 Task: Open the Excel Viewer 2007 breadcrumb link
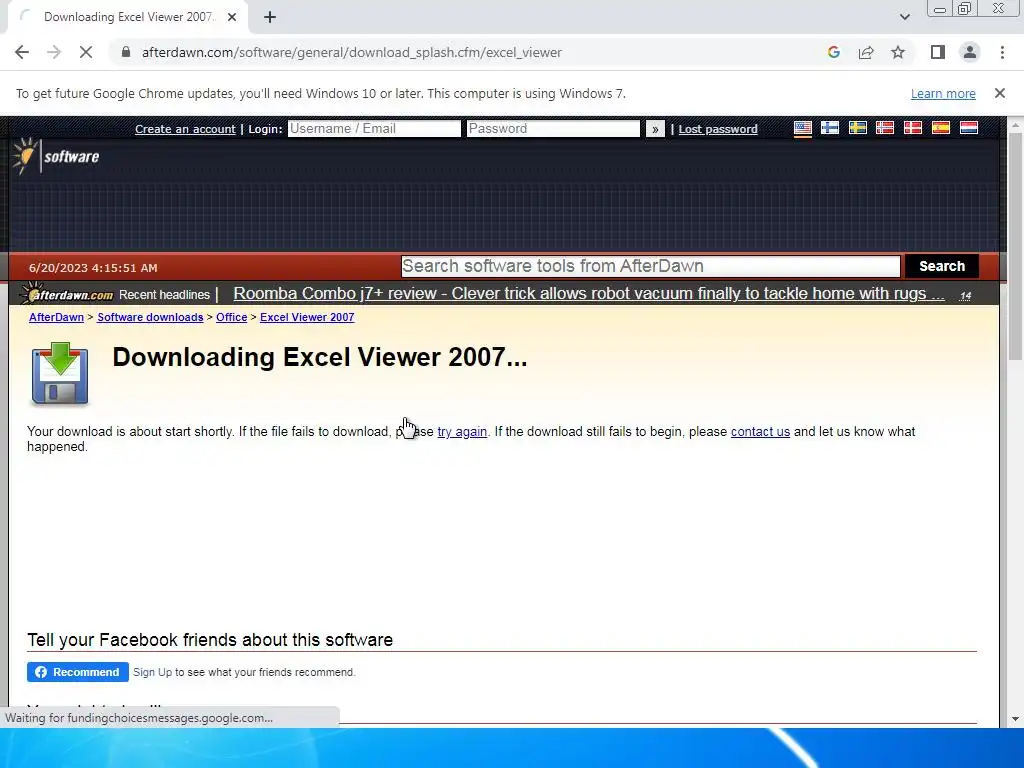(x=307, y=317)
